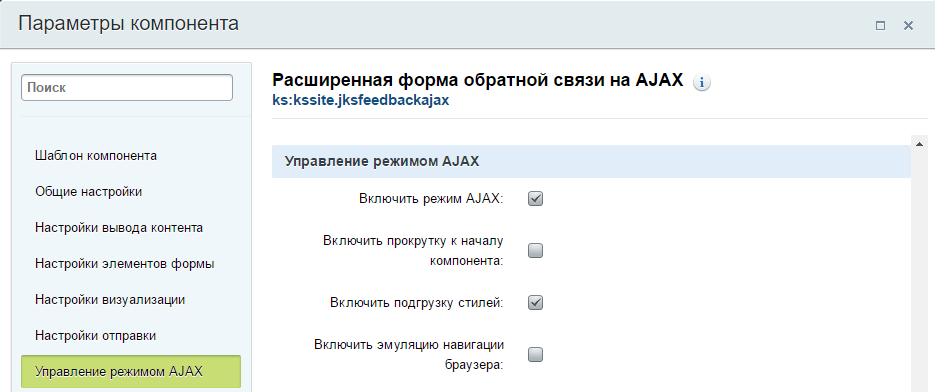The width and height of the screenshot is (935, 392).
Task: Enable прокрутку к началу компонента checkbox
Action: click(x=535, y=251)
